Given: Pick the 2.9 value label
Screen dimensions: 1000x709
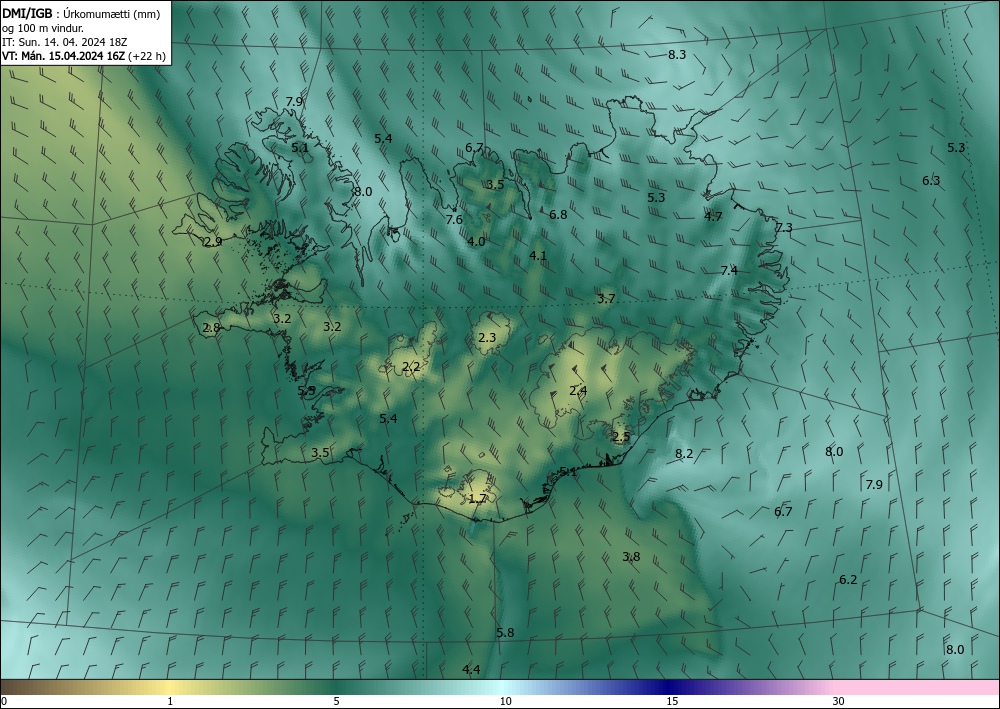Looking at the screenshot, I should coord(213,242).
